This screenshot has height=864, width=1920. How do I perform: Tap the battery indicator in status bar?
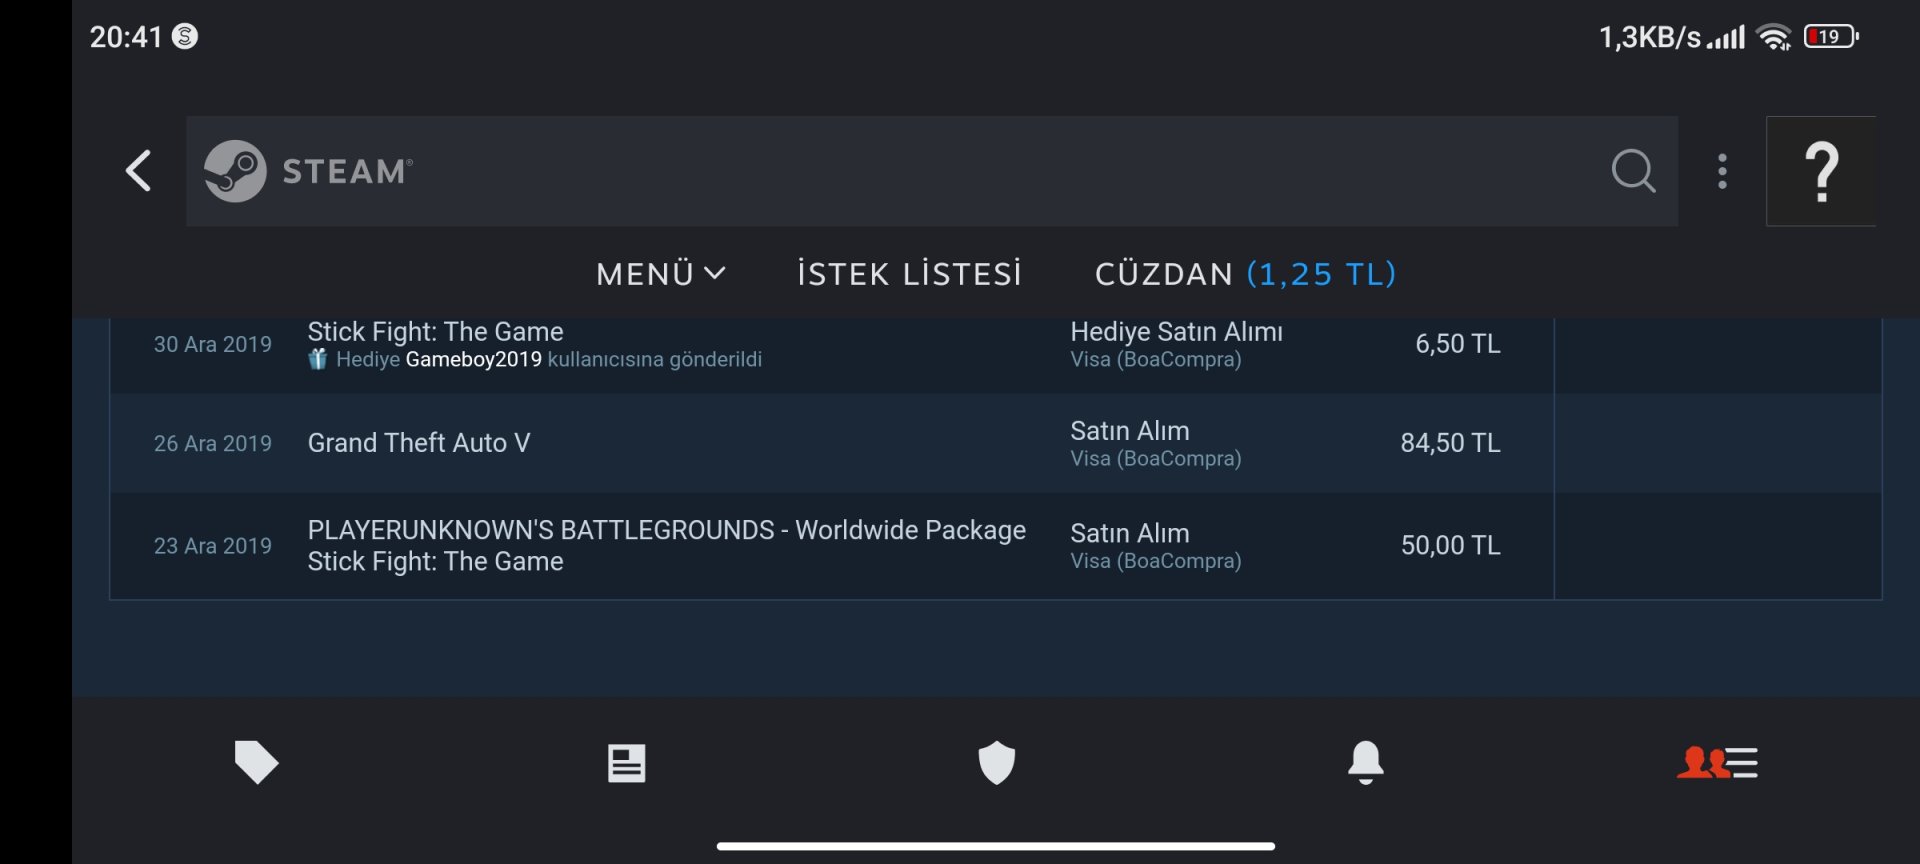(1831, 37)
